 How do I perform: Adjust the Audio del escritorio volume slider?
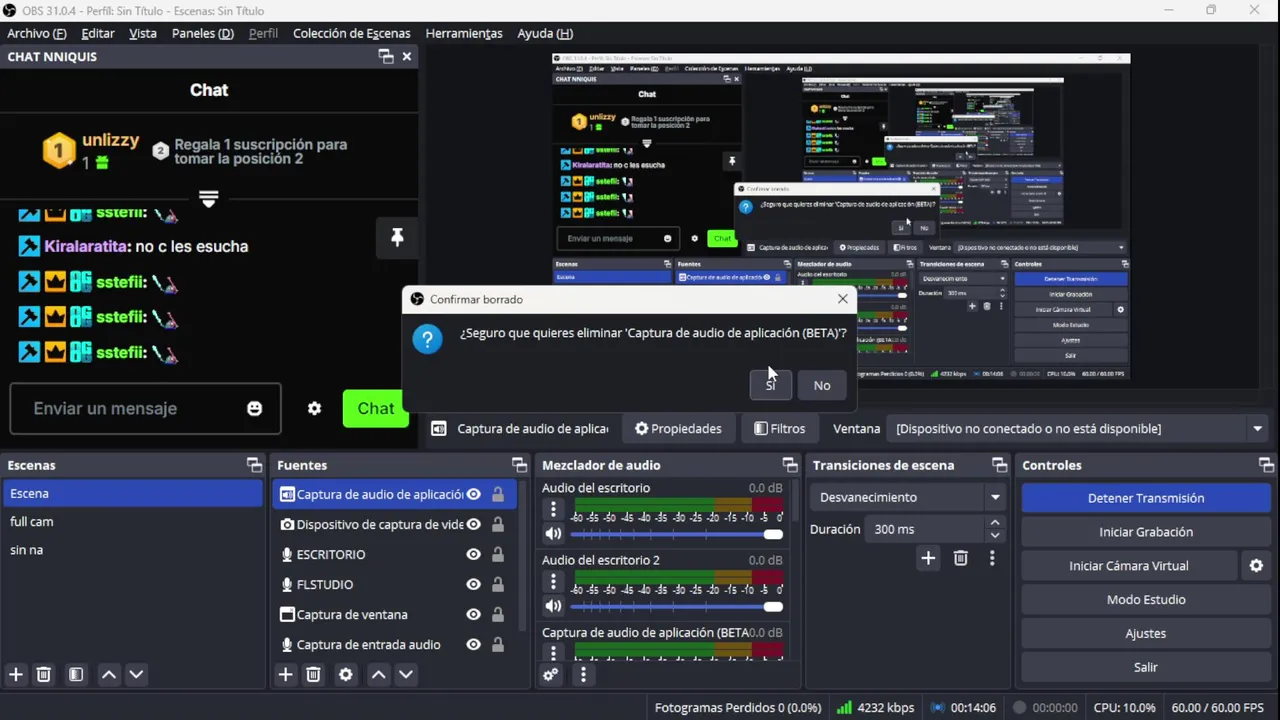pyautogui.click(x=677, y=534)
